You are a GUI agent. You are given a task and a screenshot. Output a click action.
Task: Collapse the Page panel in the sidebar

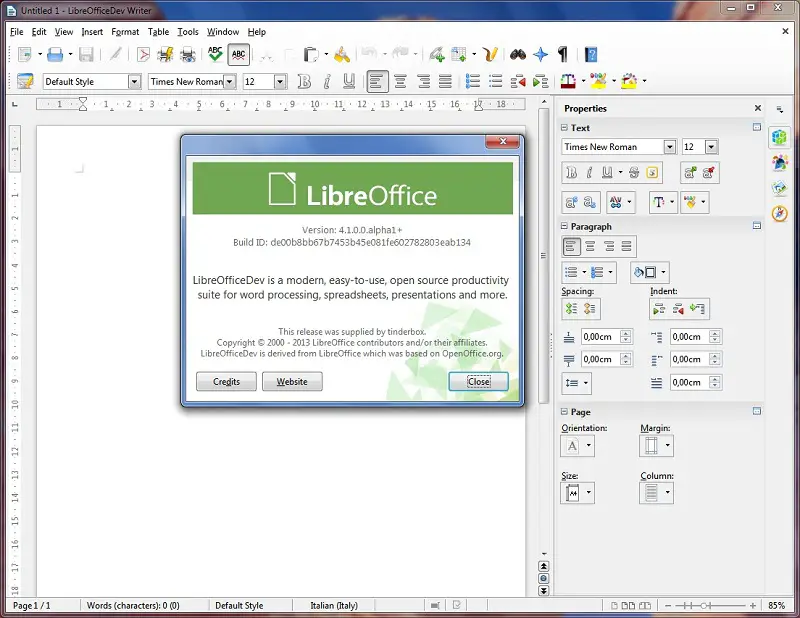(564, 411)
